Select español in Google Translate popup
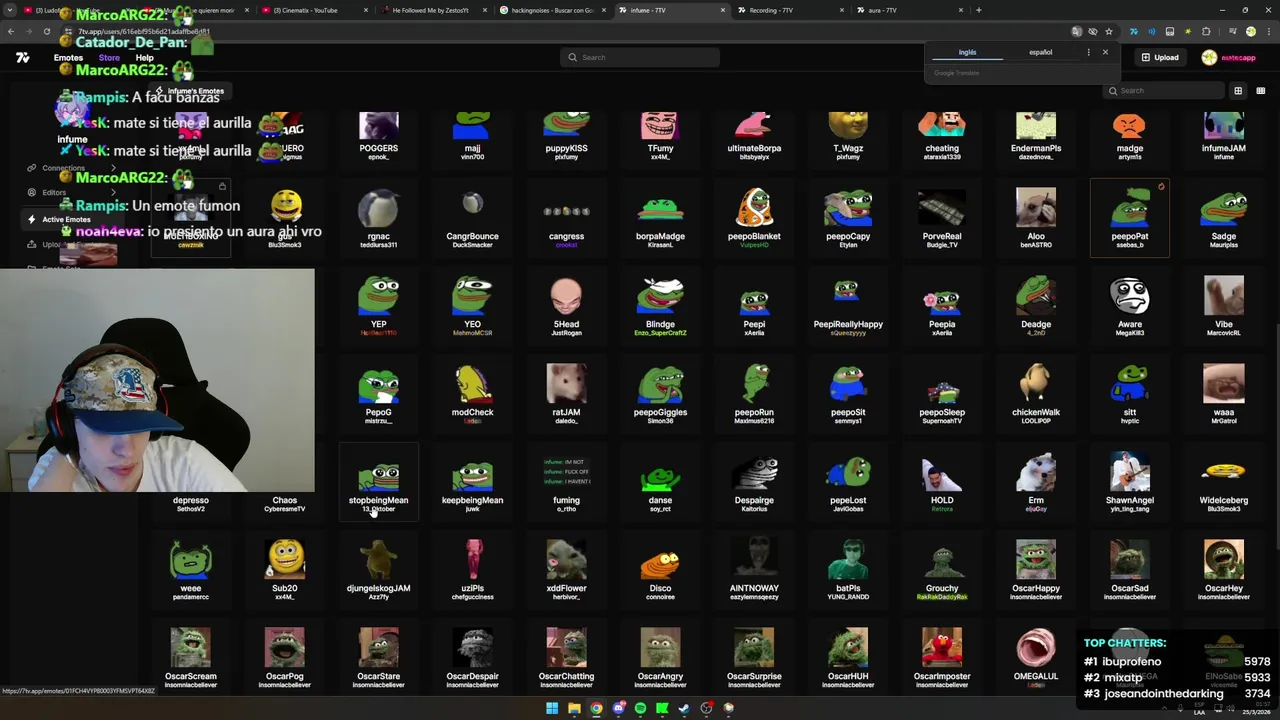The image size is (1280, 720). [1040, 52]
